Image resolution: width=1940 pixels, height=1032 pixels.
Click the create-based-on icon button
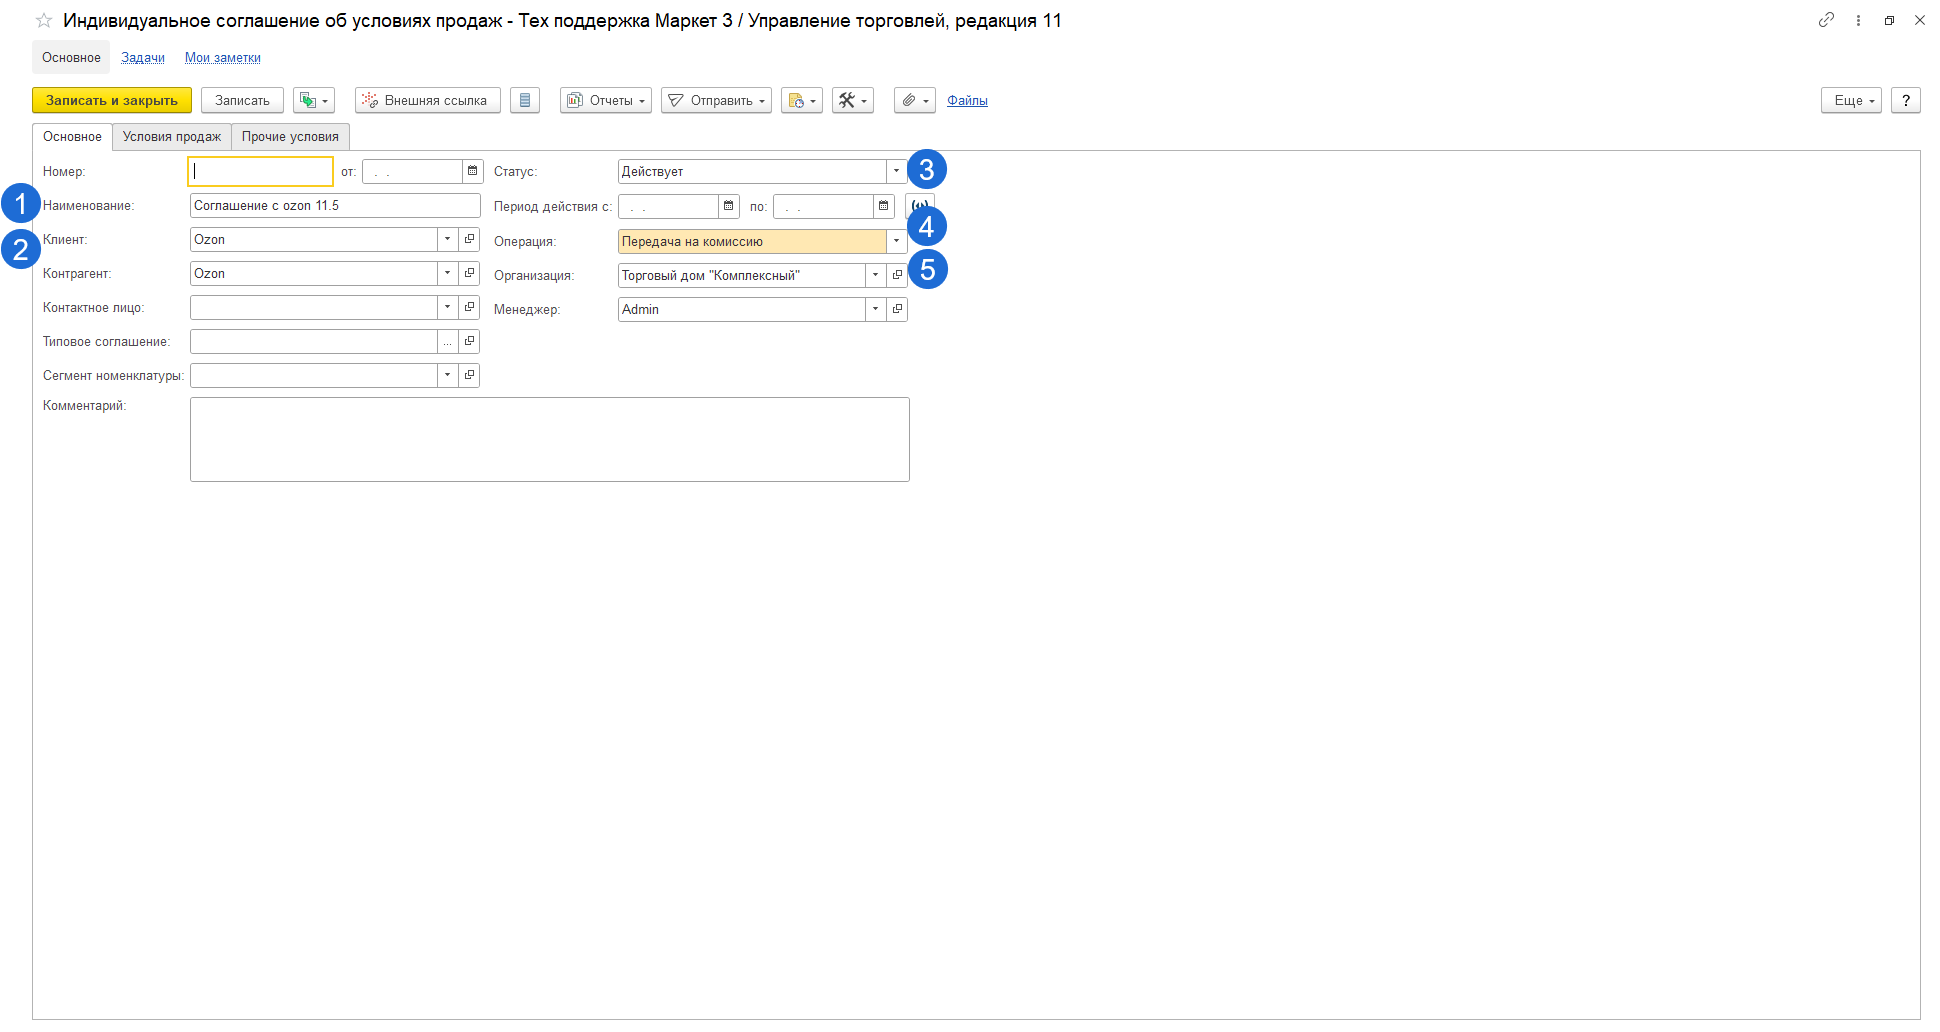point(313,101)
